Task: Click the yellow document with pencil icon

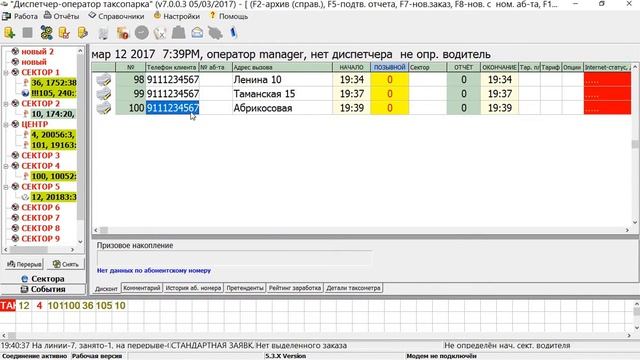Action: [83, 33]
